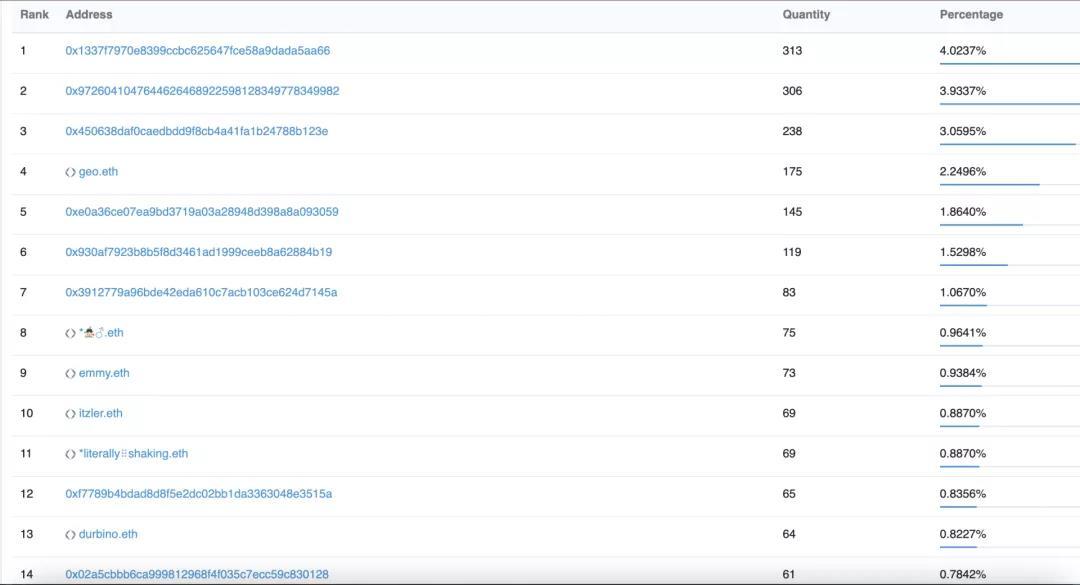Screen dimensions: 1080x585
Task: Open the emmy.eth holder link
Action: click(104, 373)
